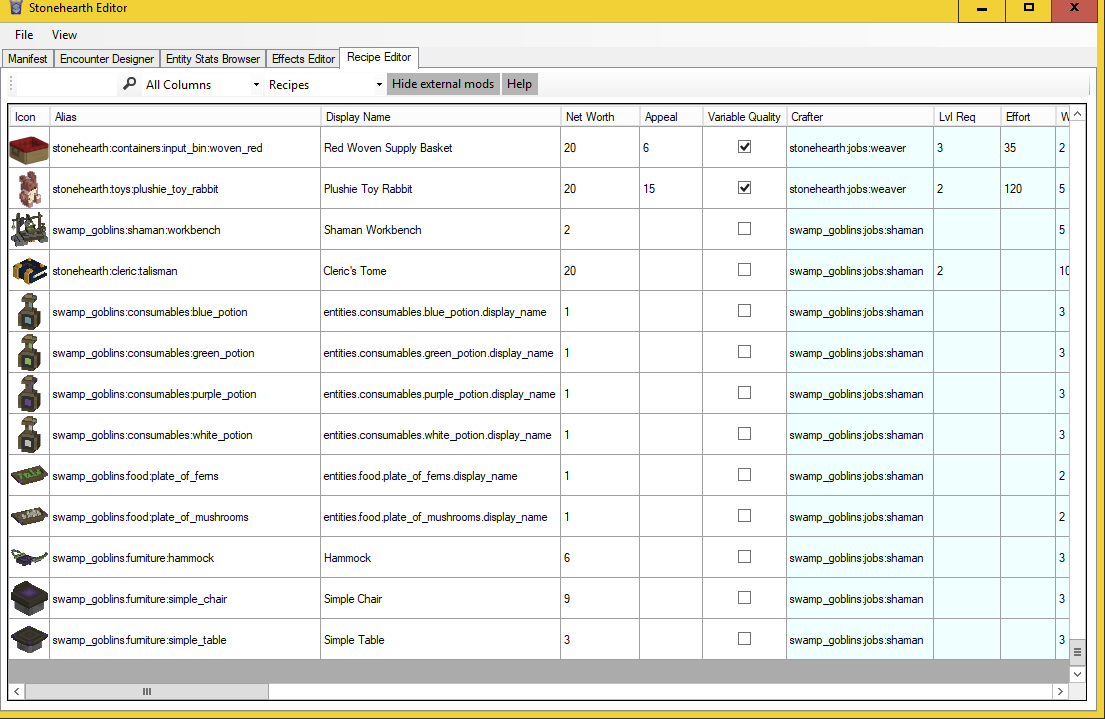The image size is (1105, 719).
Task: Click the Plushie Toy Rabbit icon
Action: coord(29,189)
